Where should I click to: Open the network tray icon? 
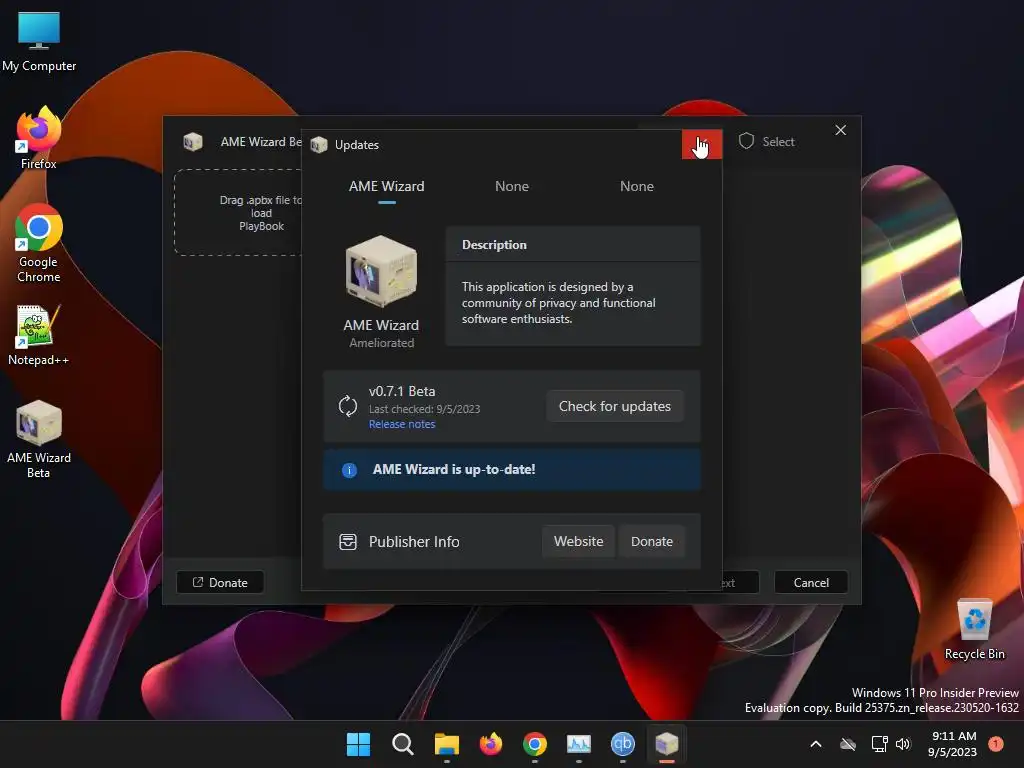coord(879,744)
